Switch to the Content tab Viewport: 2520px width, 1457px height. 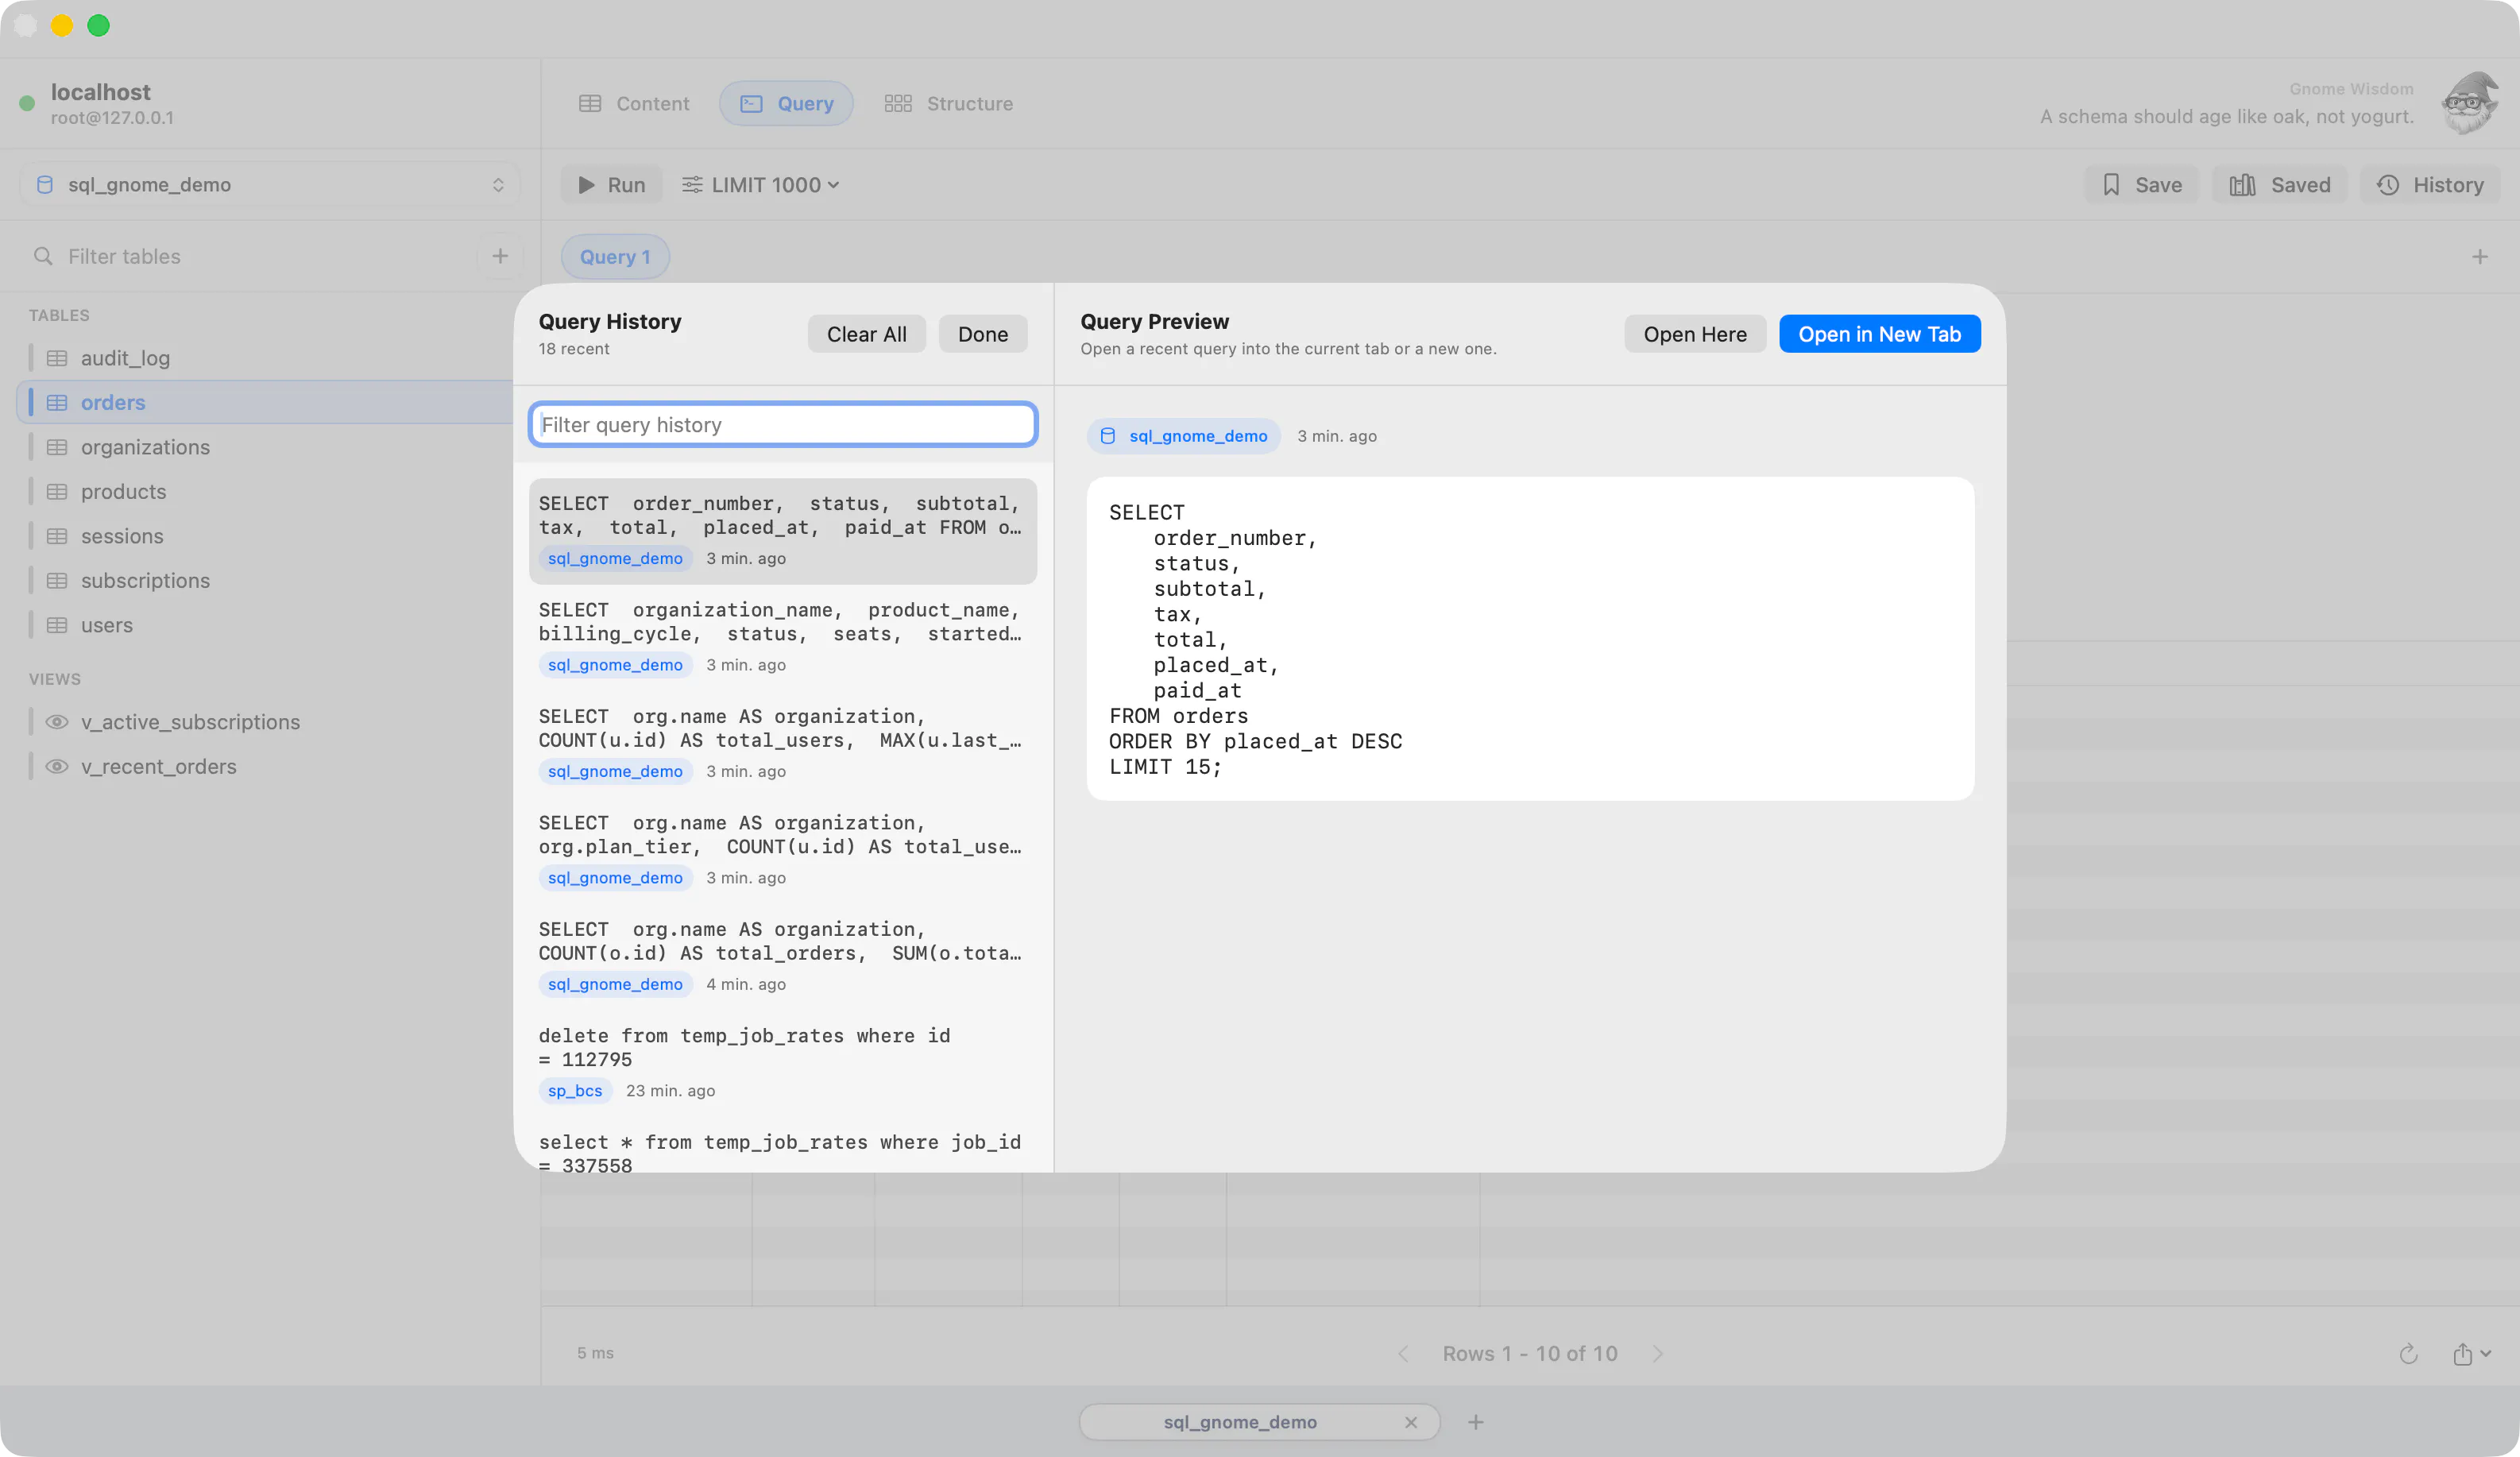click(634, 104)
